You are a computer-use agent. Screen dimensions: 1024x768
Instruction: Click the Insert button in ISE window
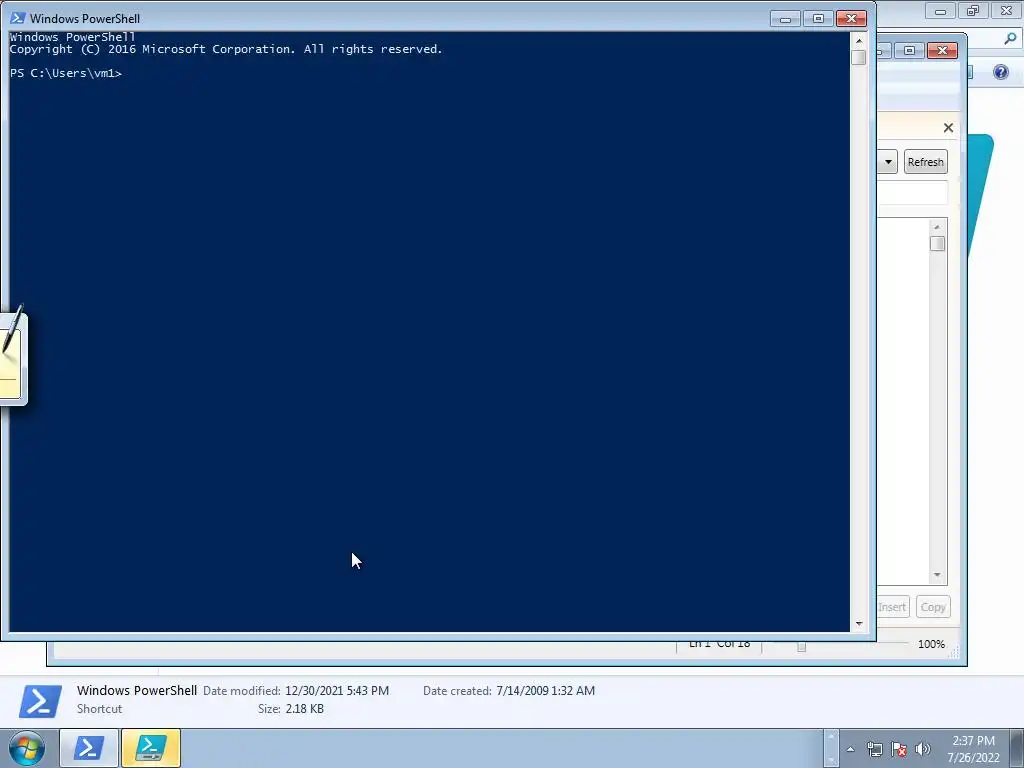(x=892, y=607)
